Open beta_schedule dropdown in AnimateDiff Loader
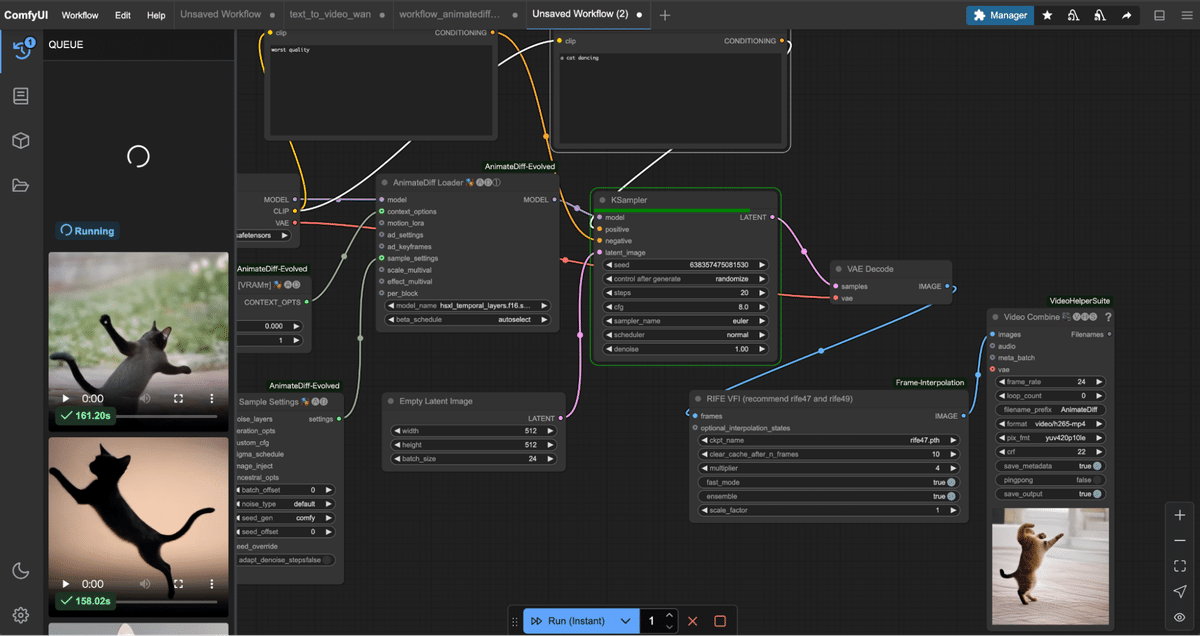 click(468, 319)
